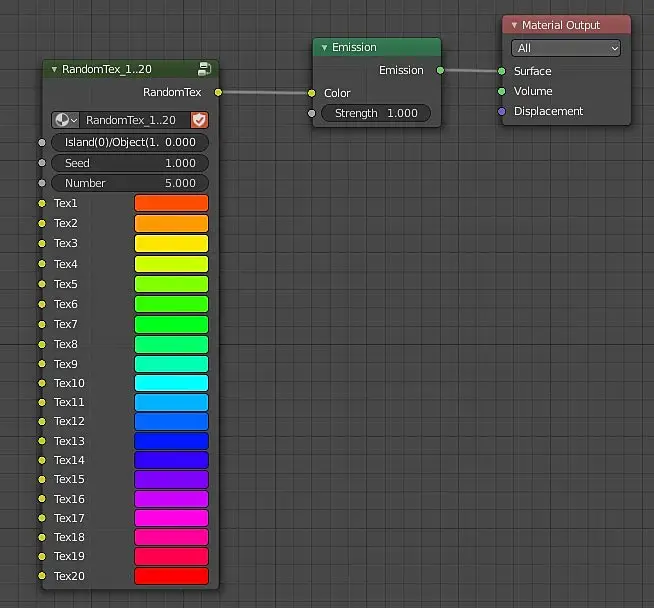The image size is (654, 608).
Task: Click the Tex1 input socket
Action: point(42,203)
